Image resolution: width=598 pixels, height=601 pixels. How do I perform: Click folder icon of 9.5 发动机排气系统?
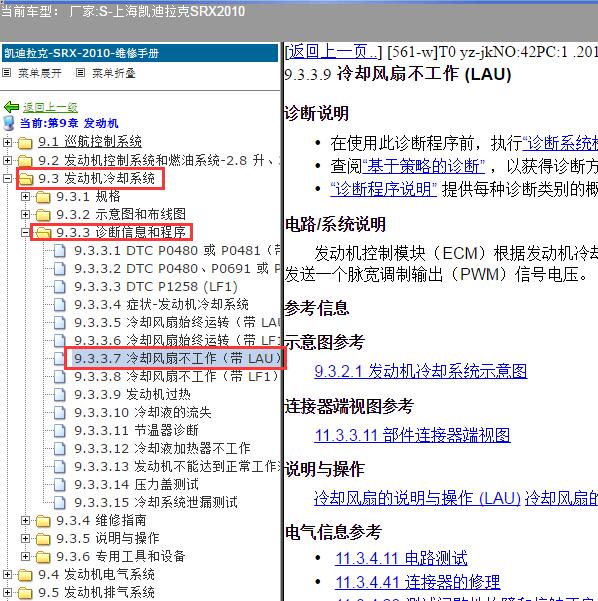(25, 593)
